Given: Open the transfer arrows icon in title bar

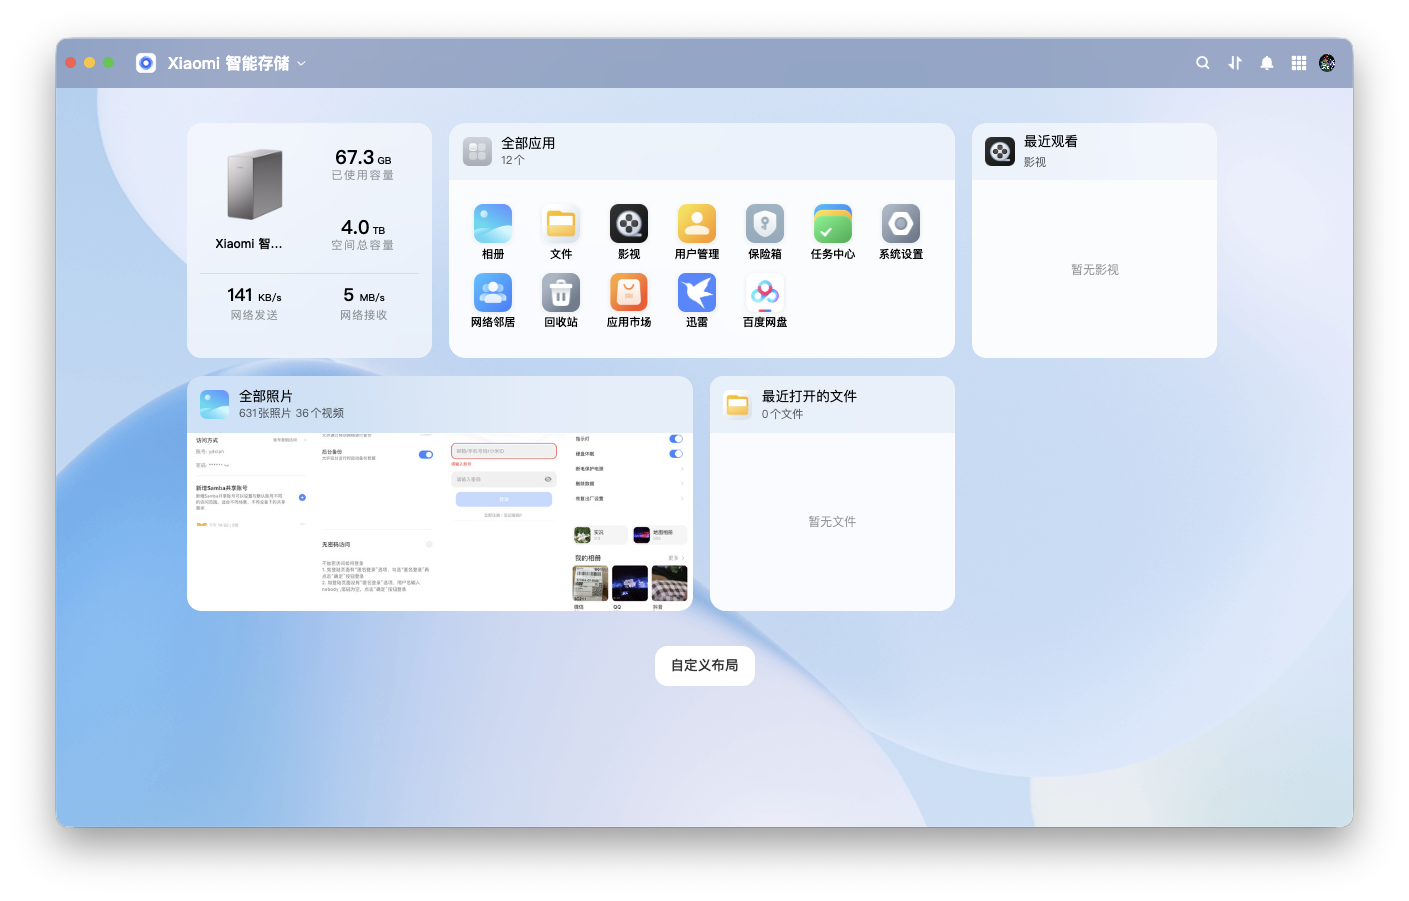Looking at the screenshot, I should click(1235, 63).
